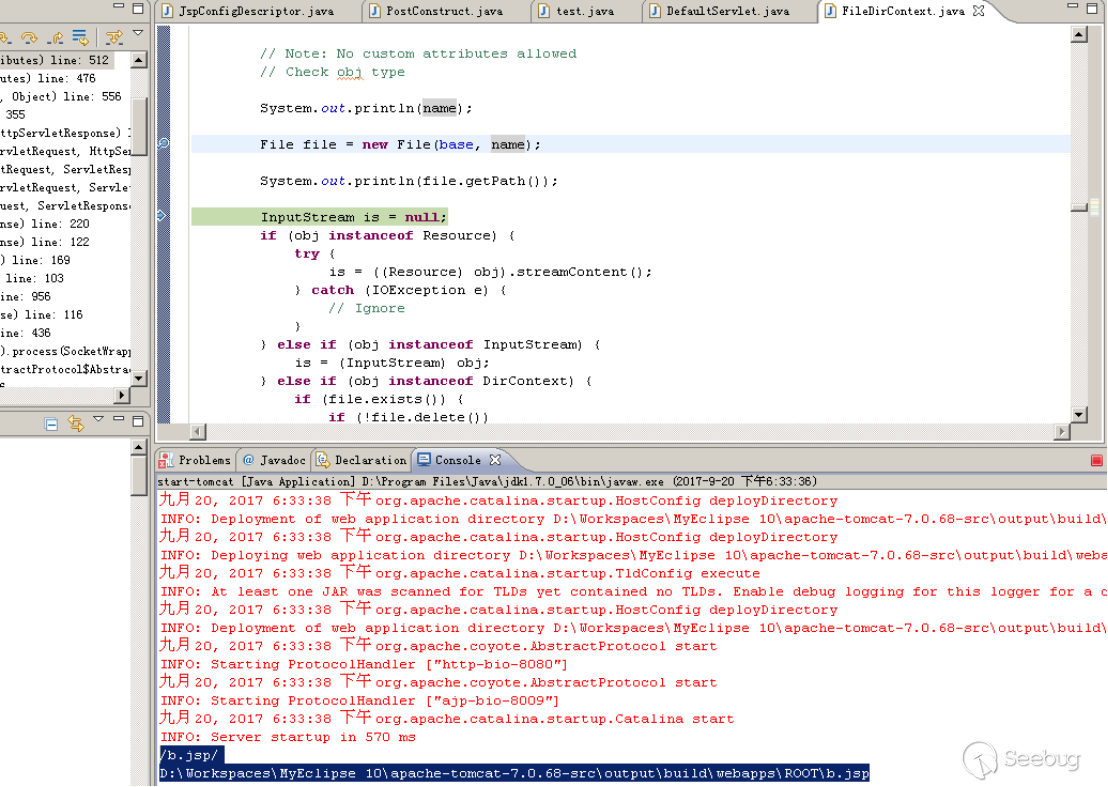Click the red Terminate console button
This screenshot has width=1108, height=787.
tap(1097, 461)
